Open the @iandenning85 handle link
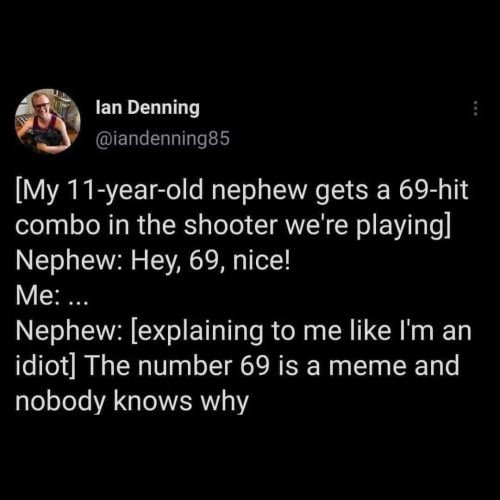Screen dimensions: 500x500 coord(163,138)
